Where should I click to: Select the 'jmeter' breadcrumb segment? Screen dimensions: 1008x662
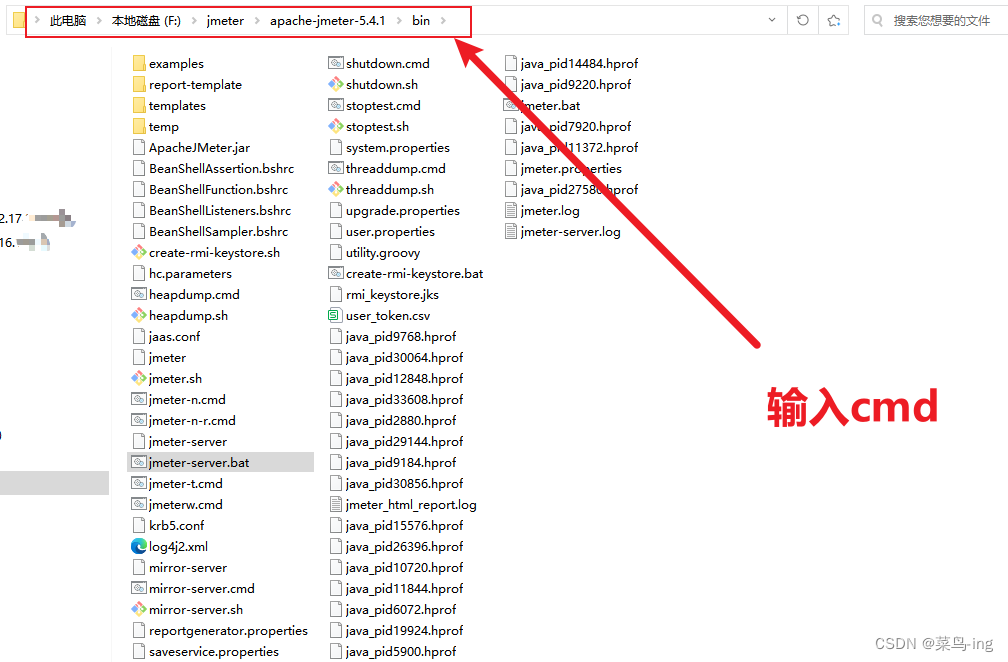coord(225,21)
